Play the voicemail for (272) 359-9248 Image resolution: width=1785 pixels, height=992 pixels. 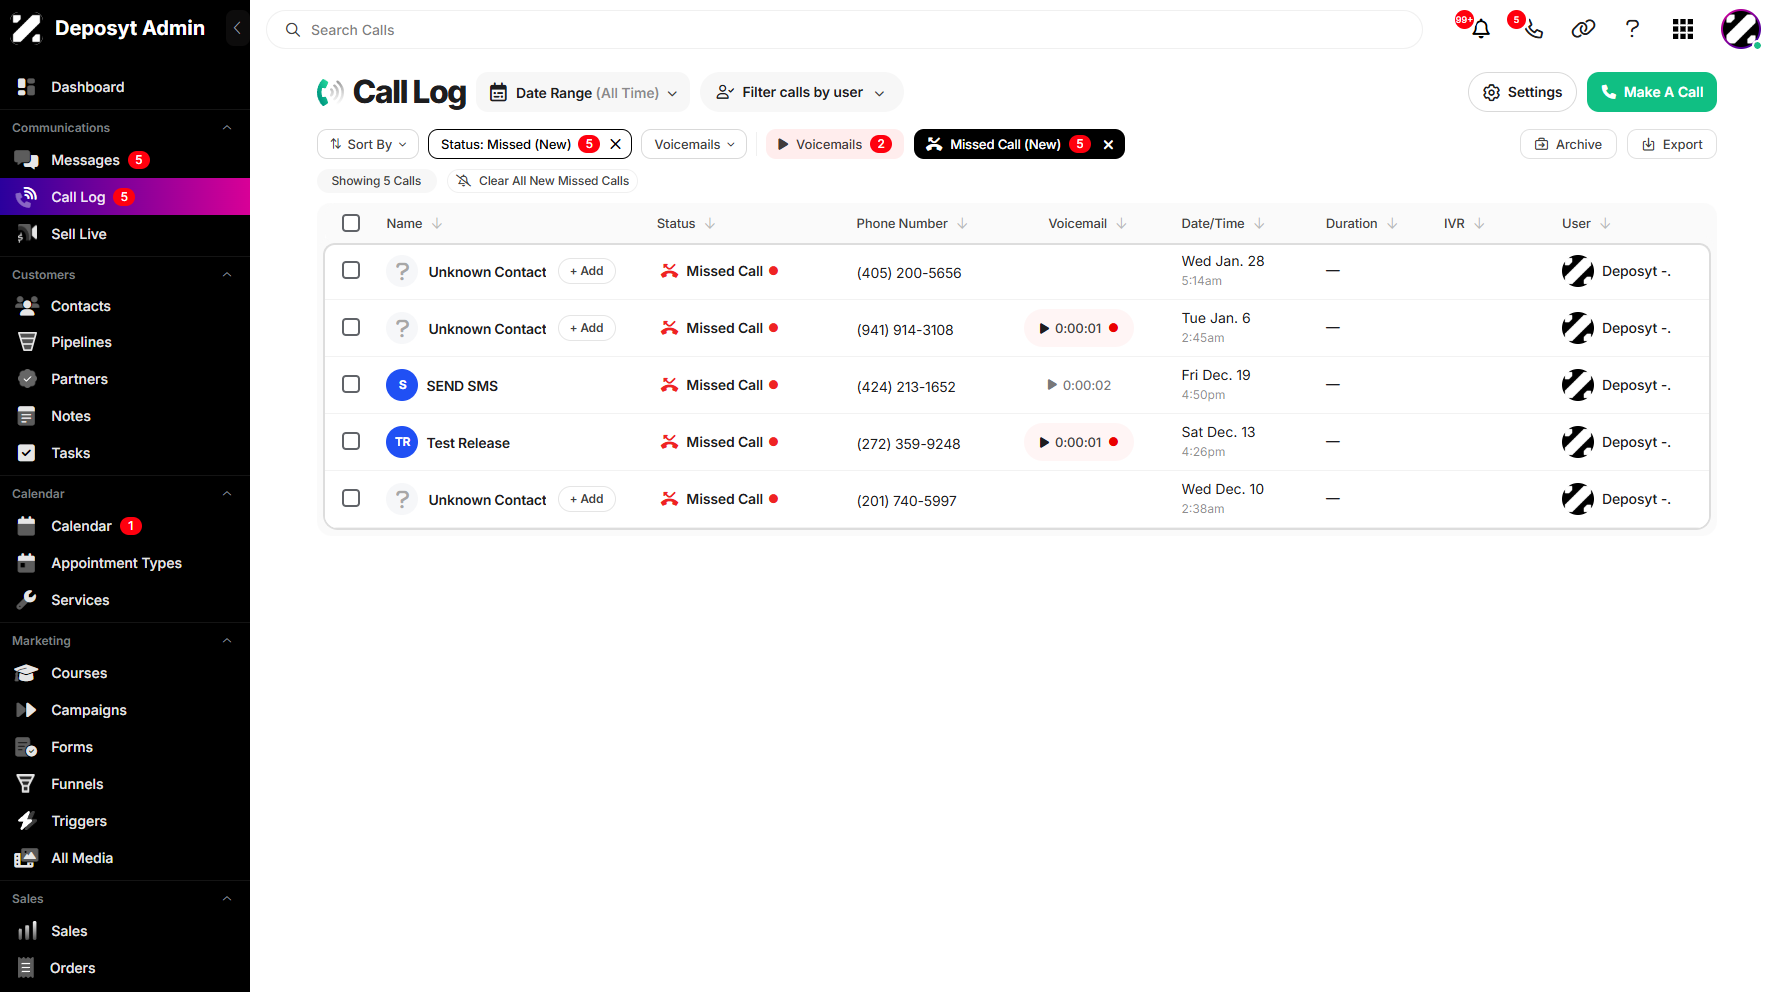(x=1078, y=442)
